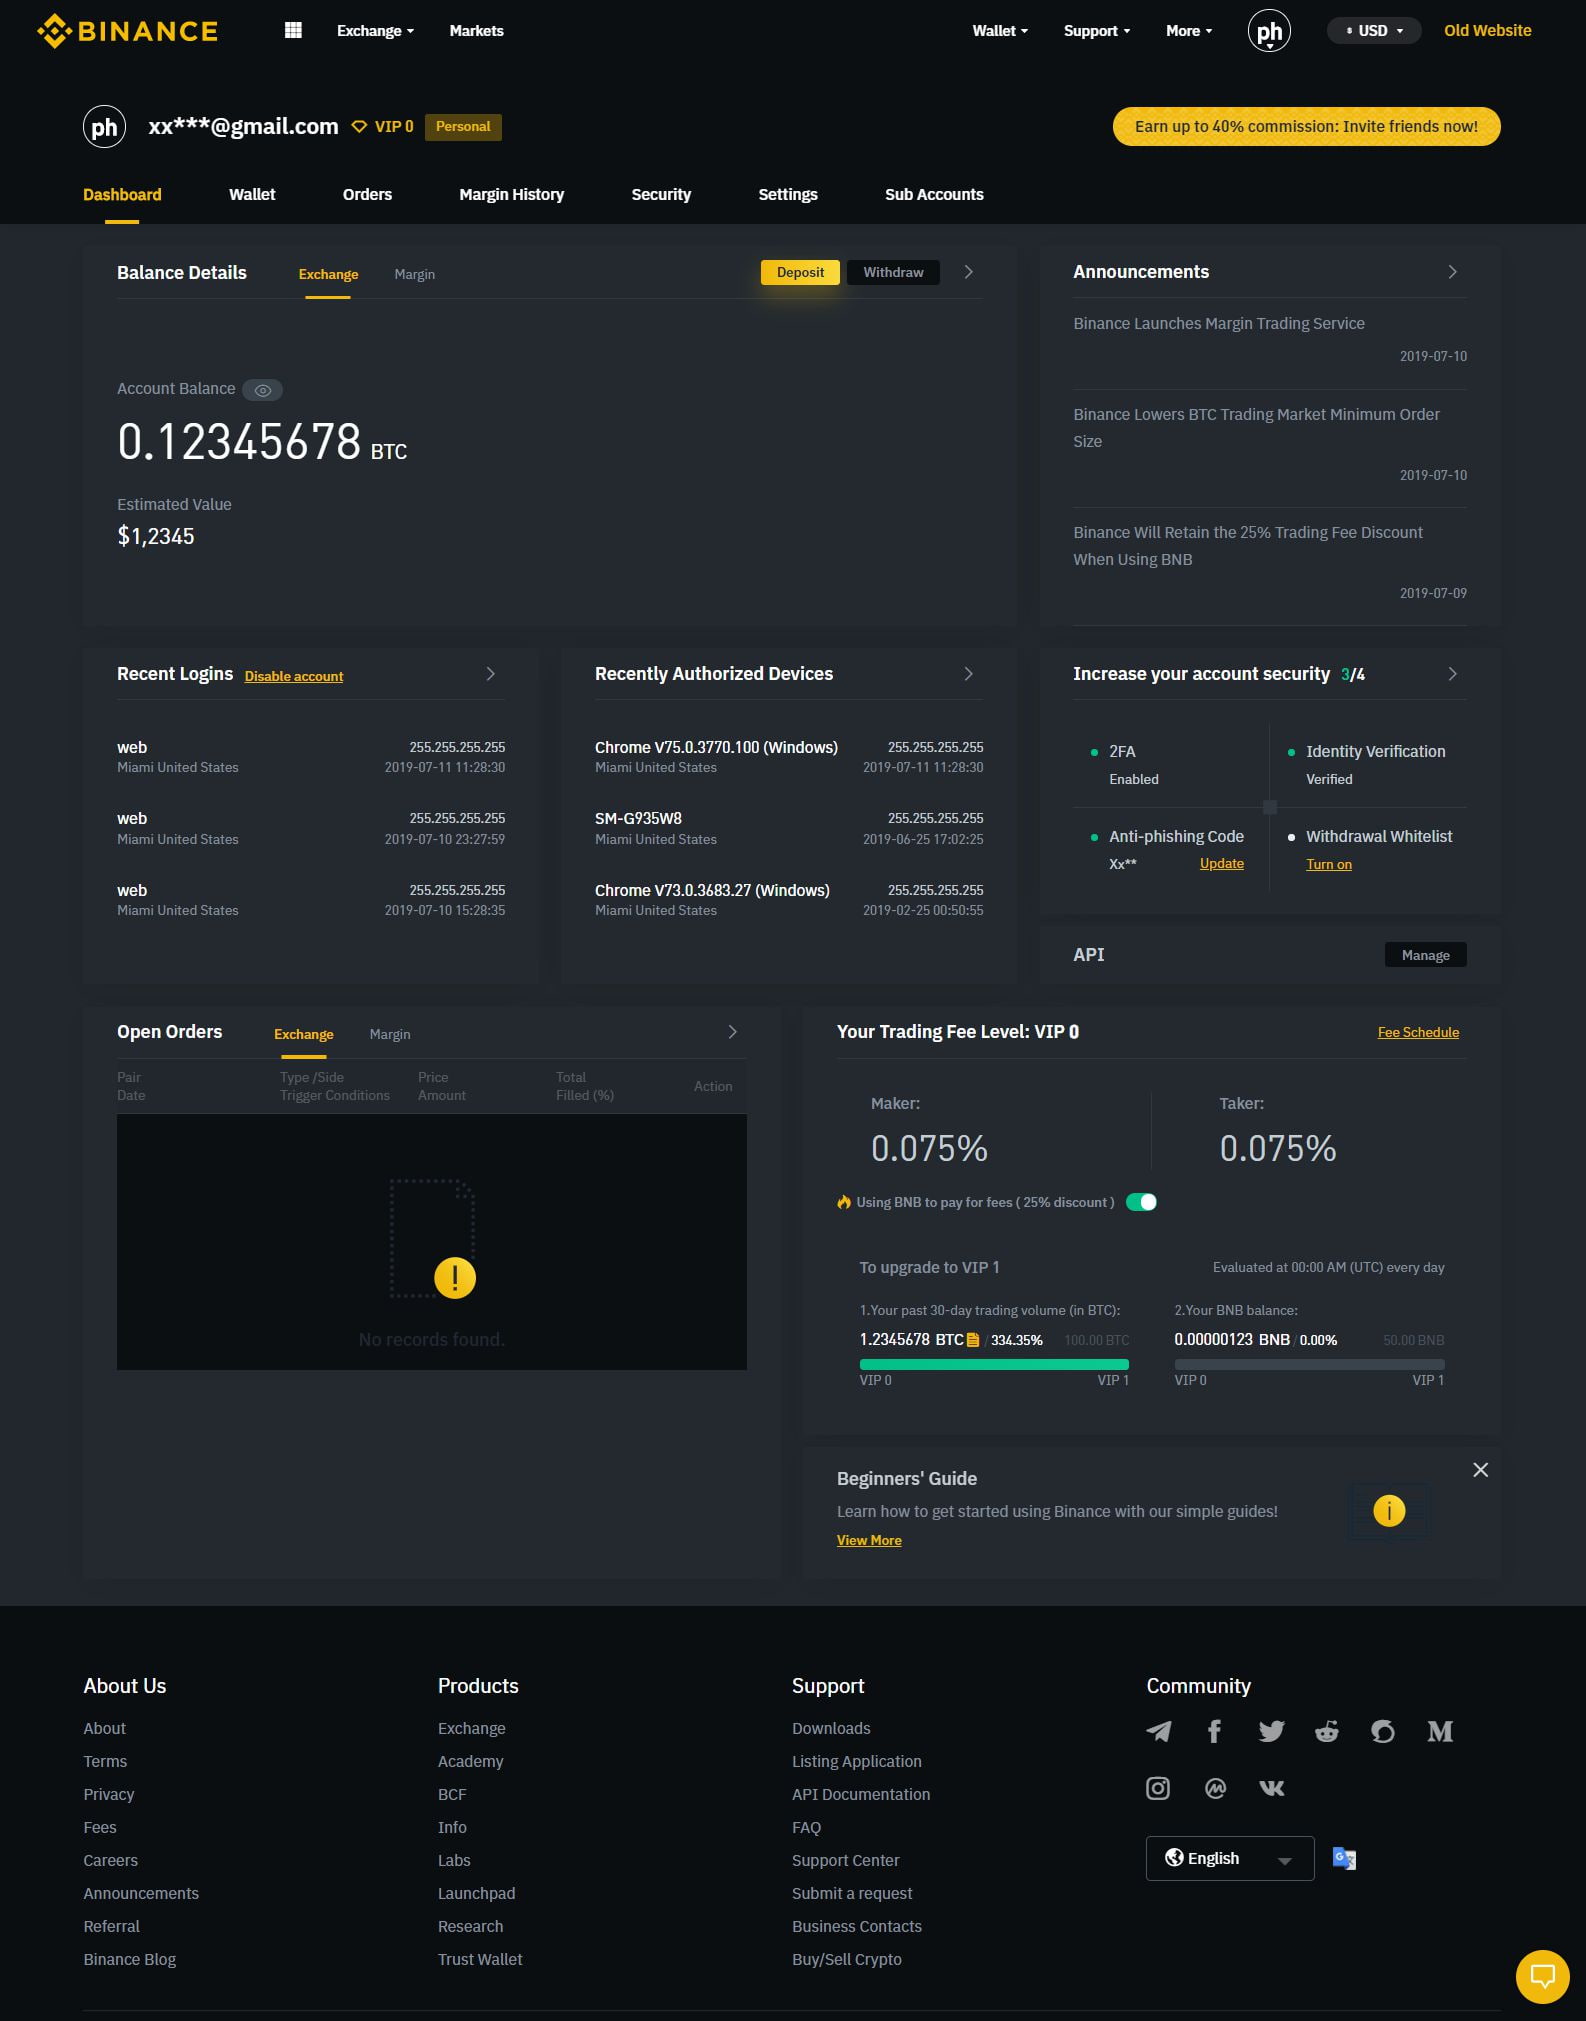This screenshot has width=1586, height=2021.
Task: Switch Balance Details to Margin
Action: (x=414, y=274)
